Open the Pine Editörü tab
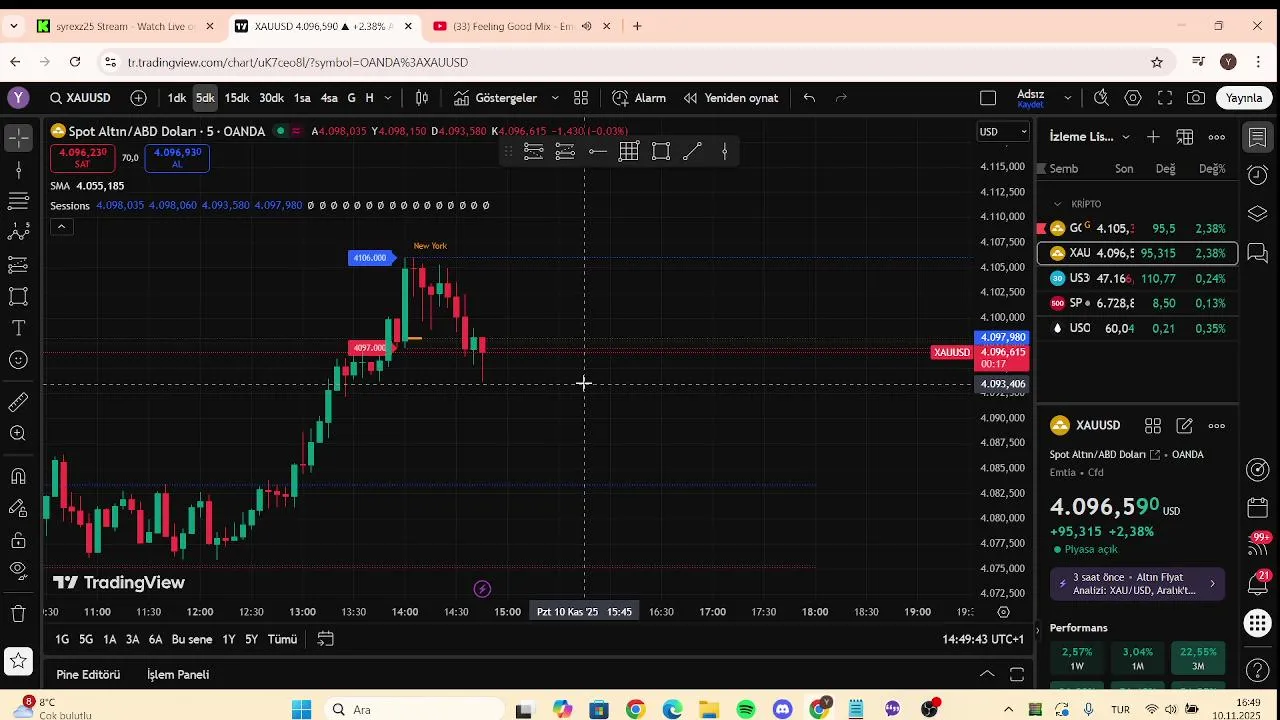 pos(88,675)
